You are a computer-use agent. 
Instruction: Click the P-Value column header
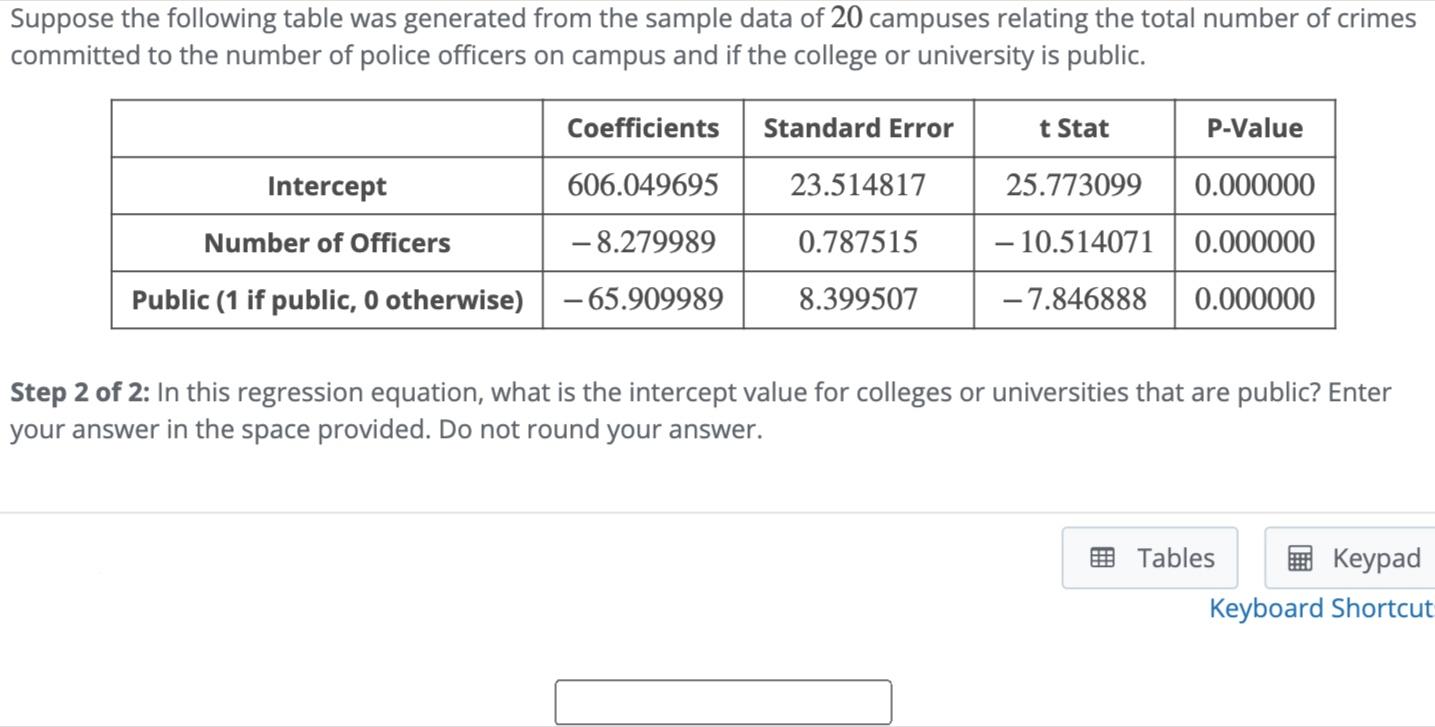1255,128
